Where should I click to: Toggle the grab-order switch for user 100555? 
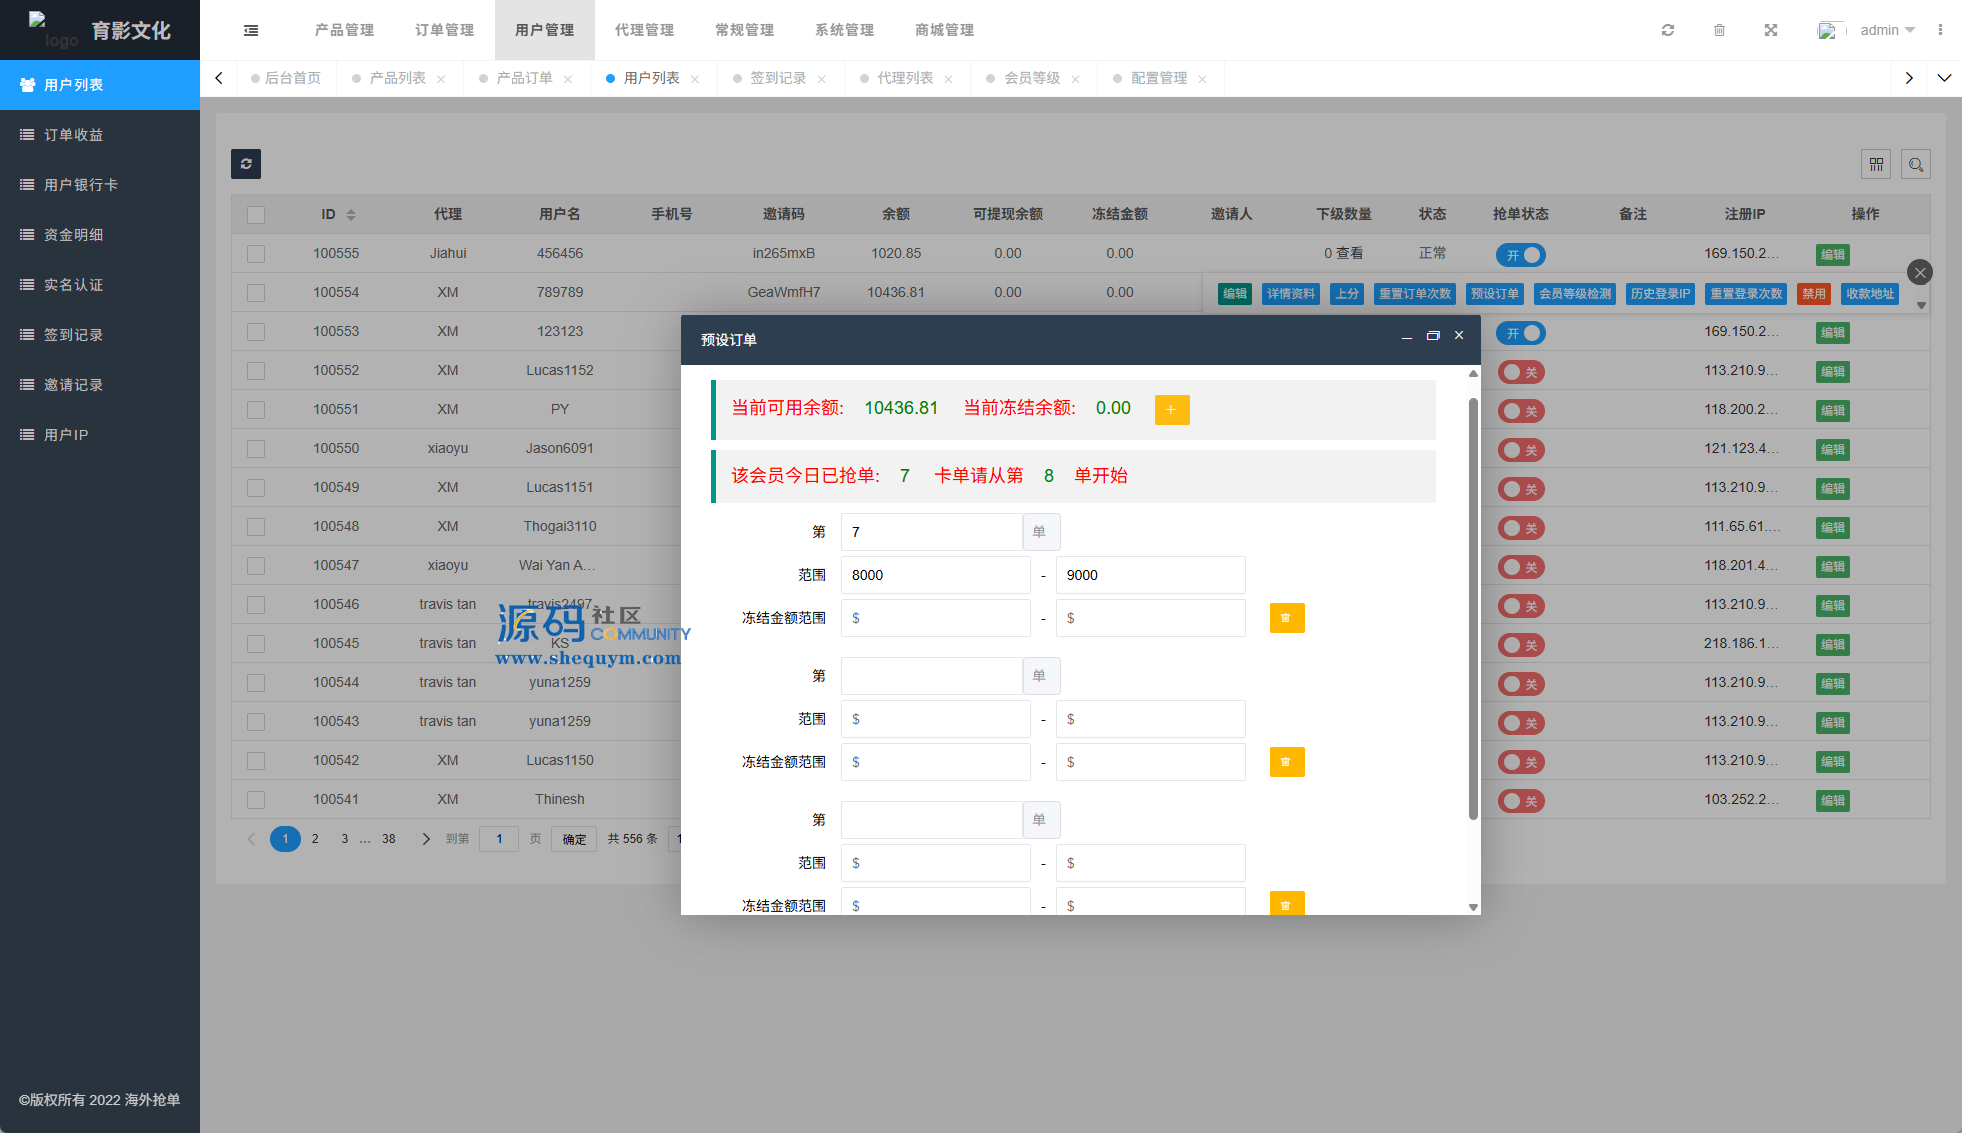(1520, 255)
